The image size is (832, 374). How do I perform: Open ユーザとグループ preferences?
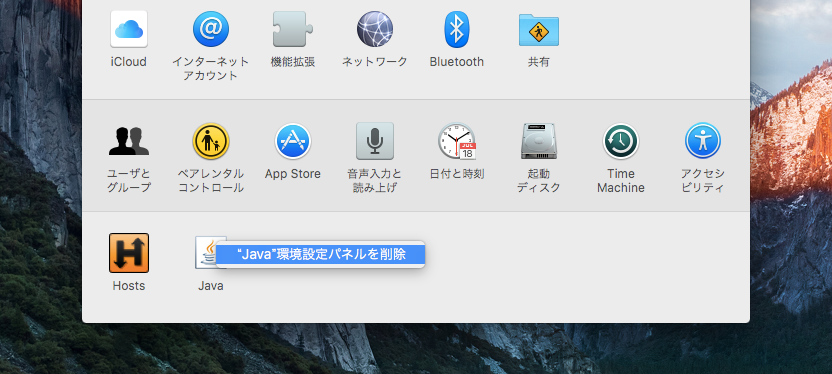pyautogui.click(x=129, y=141)
